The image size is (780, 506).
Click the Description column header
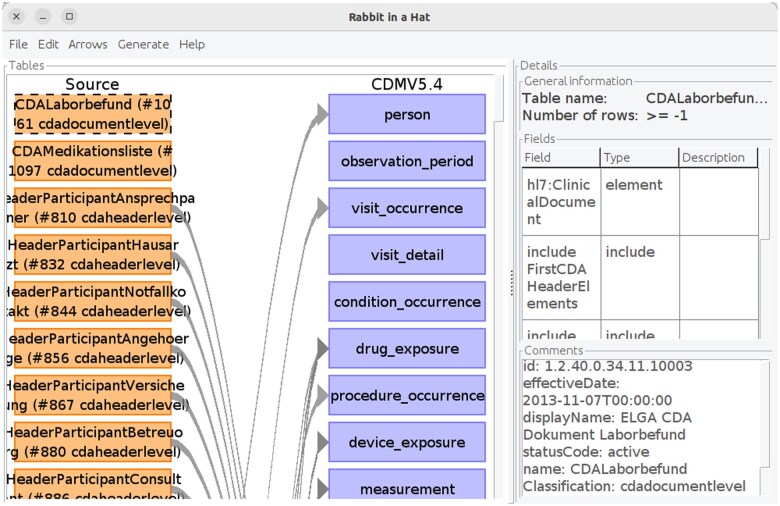pyautogui.click(x=718, y=157)
